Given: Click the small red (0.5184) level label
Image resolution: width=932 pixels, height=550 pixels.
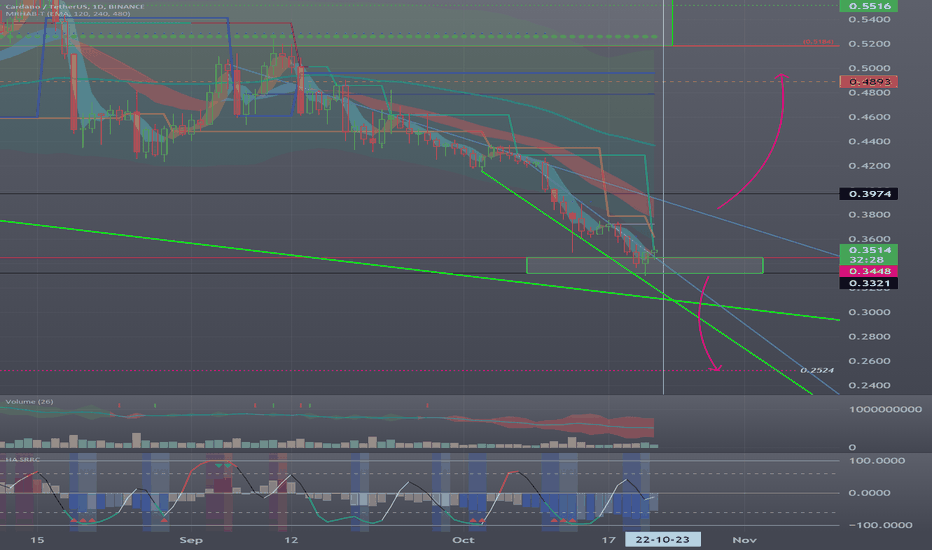Looking at the screenshot, I should [818, 42].
